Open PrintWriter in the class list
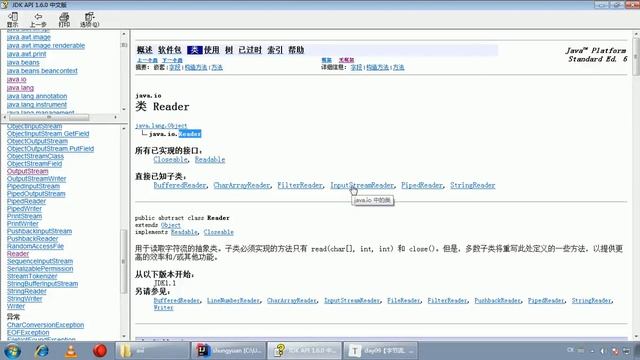This screenshot has width=640, height=360. click(22, 224)
